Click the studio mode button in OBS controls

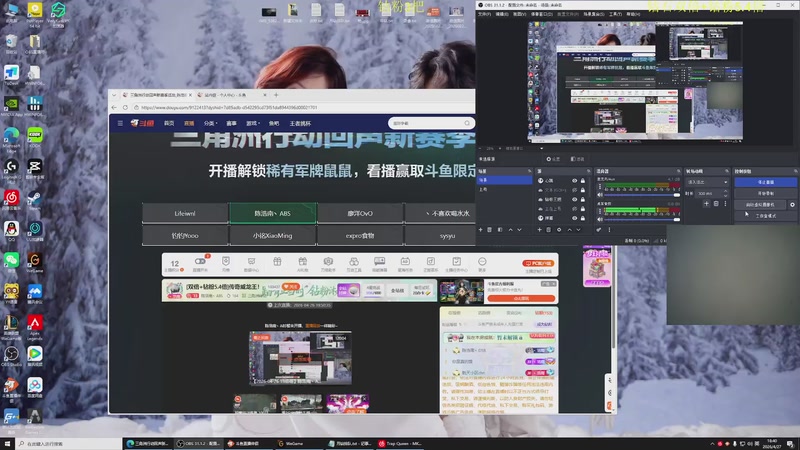coord(765,216)
